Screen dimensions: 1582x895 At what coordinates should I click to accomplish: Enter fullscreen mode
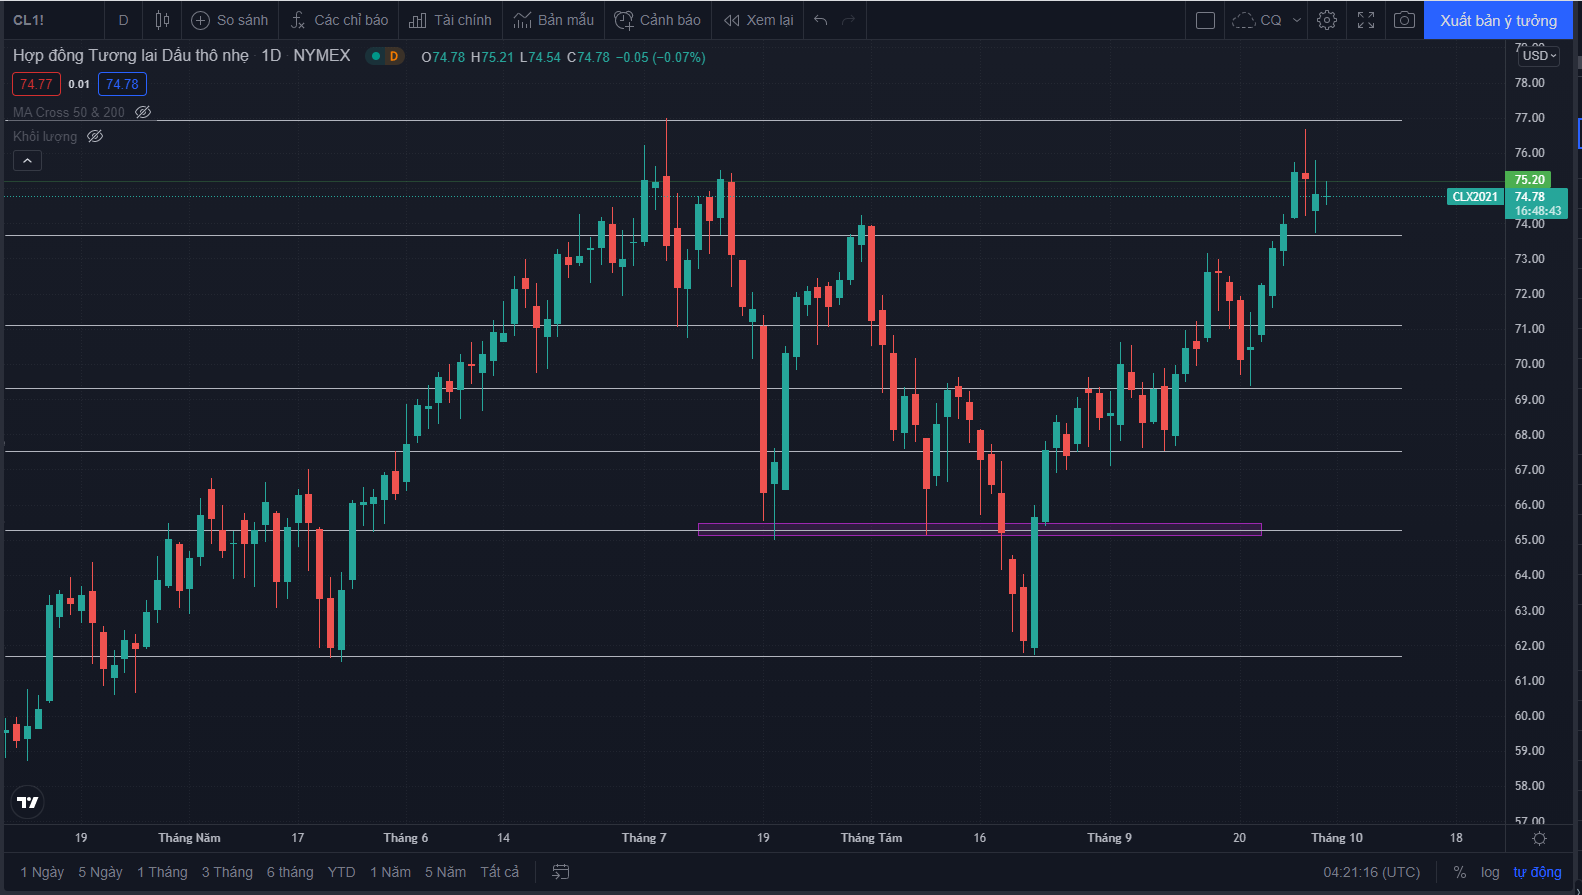pos(1366,20)
